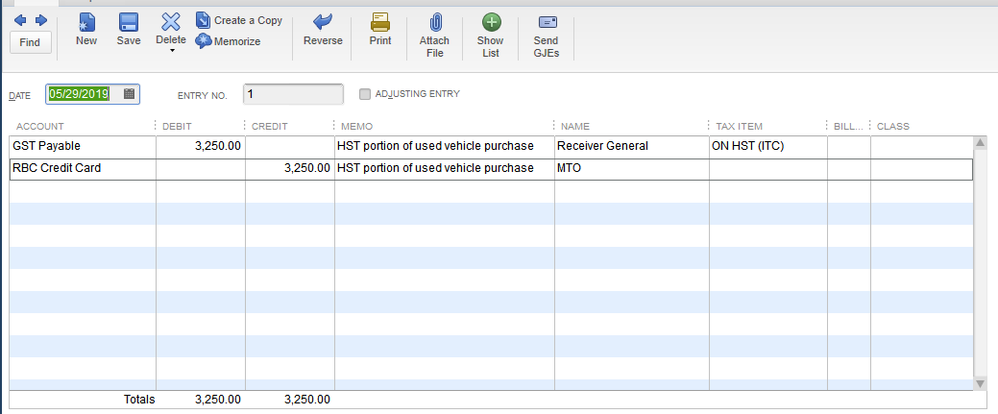Click the Find button
The width and height of the screenshot is (998, 414).
click(30, 43)
